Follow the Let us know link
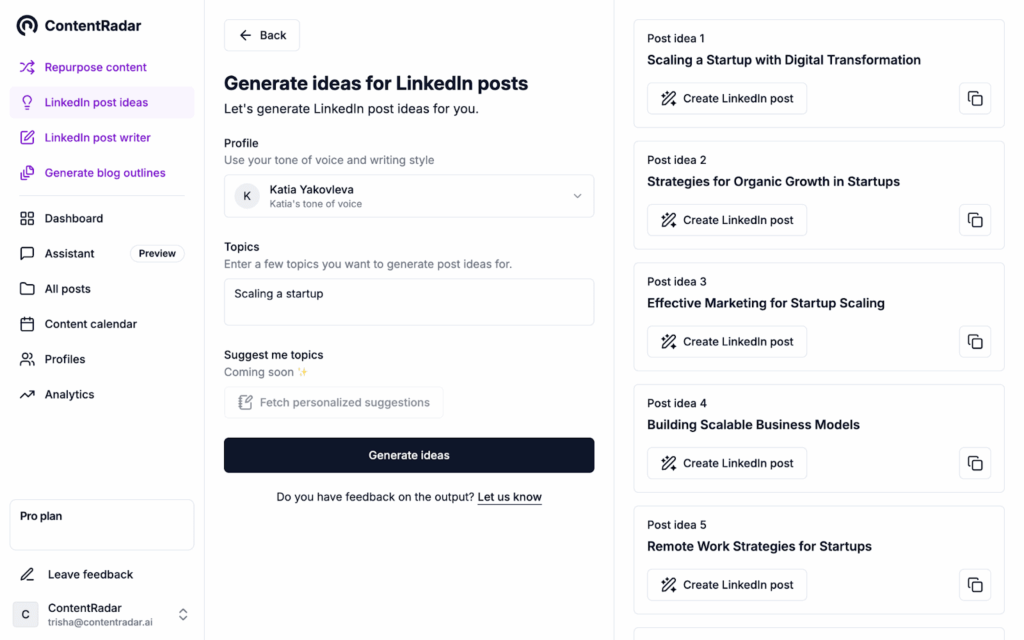1024x640 pixels. click(509, 497)
